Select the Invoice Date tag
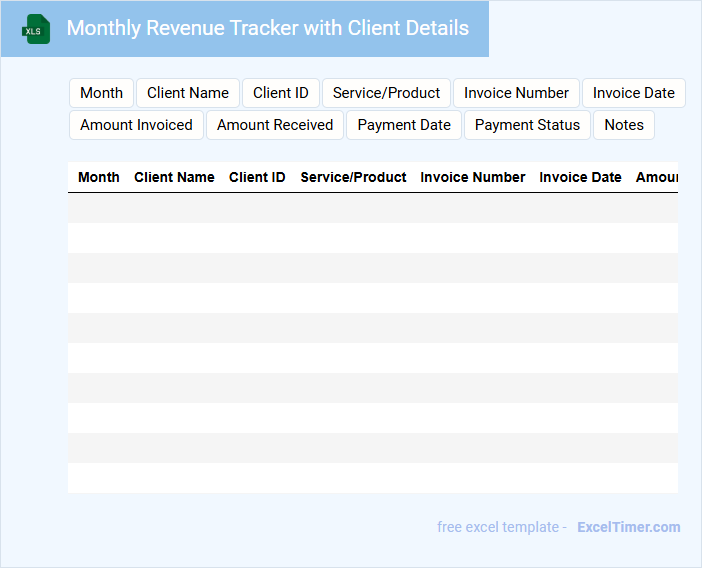This screenshot has width=702, height=568. pos(633,93)
